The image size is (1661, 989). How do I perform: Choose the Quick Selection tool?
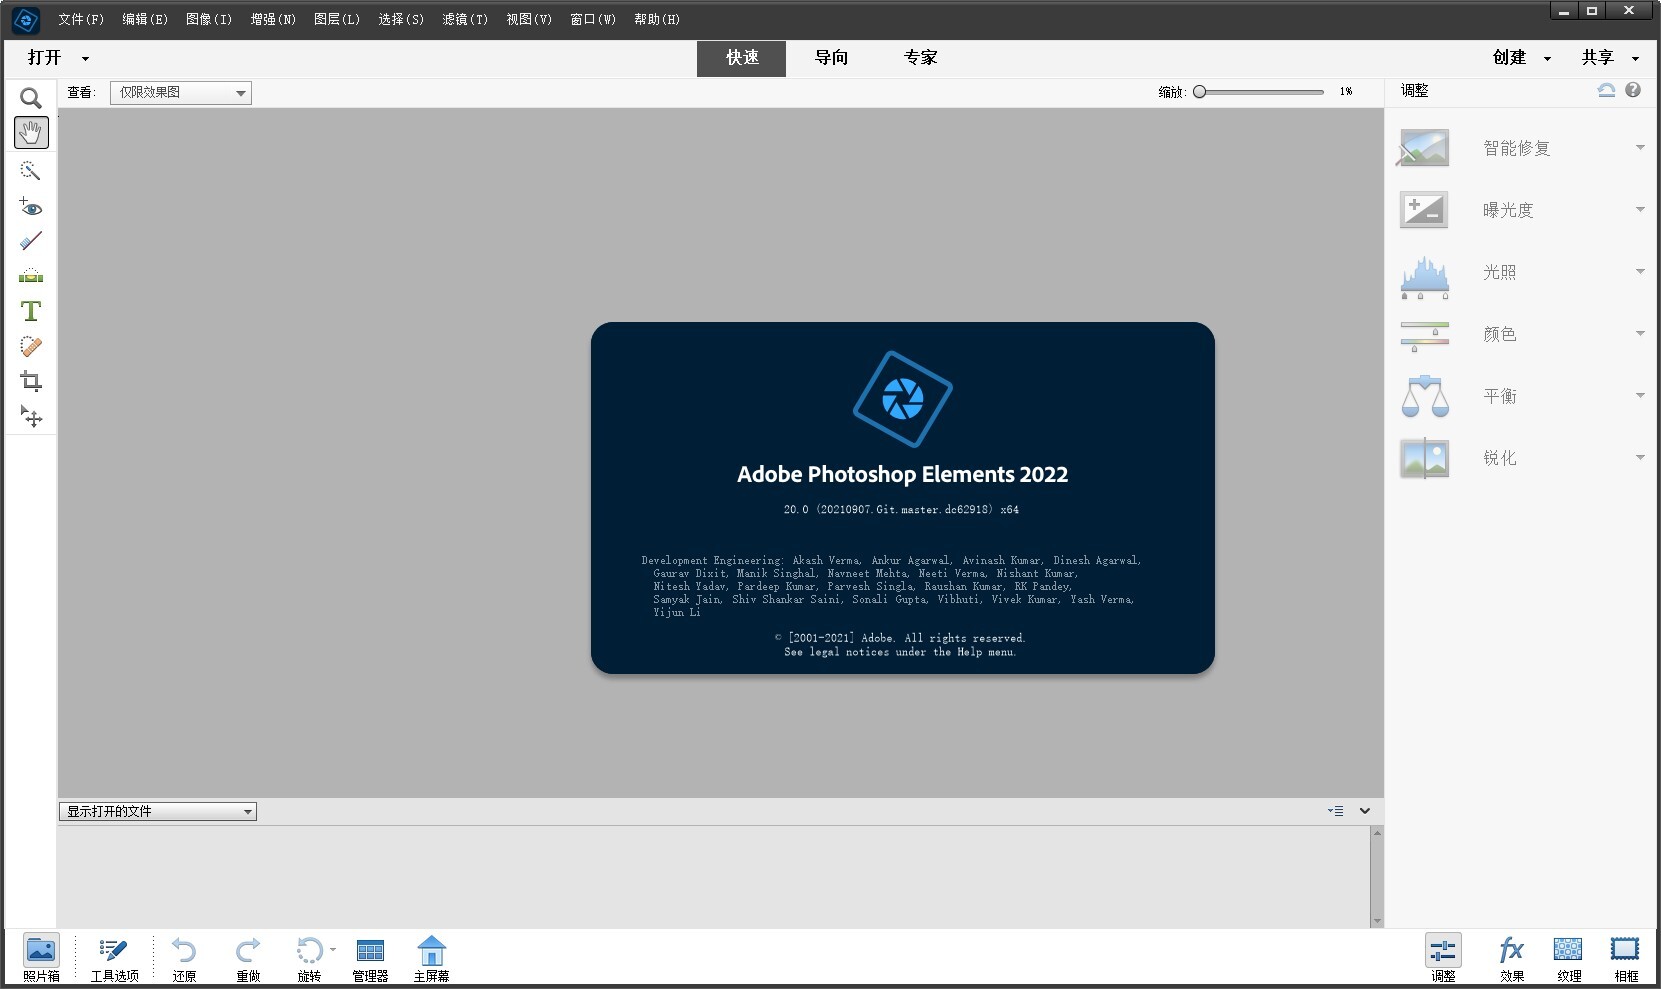tap(31, 171)
